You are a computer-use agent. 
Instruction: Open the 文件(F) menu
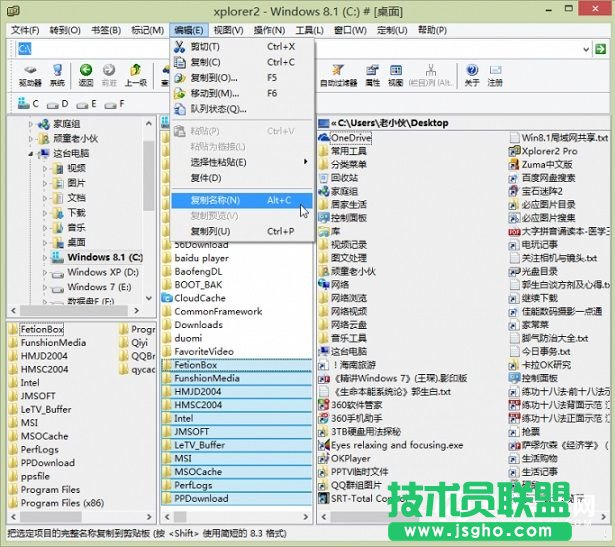coord(25,30)
